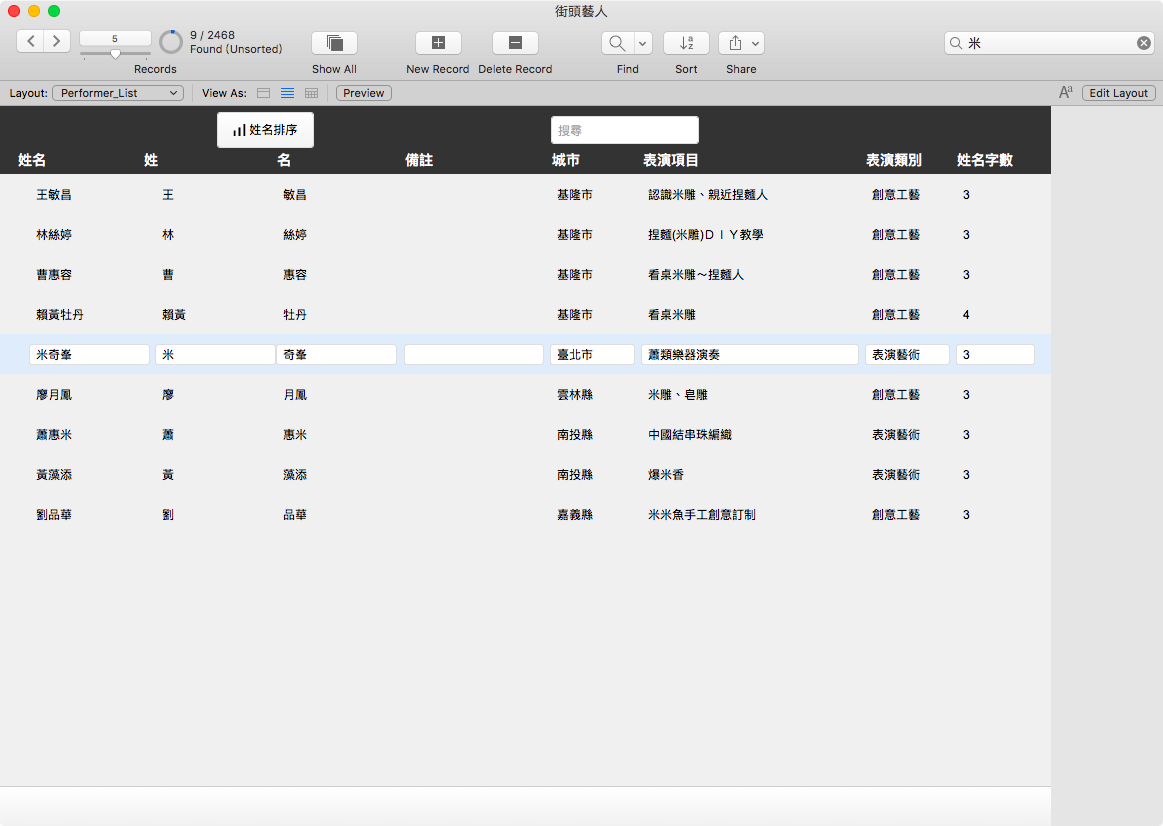Clear the quick search text with X

click(x=1144, y=43)
